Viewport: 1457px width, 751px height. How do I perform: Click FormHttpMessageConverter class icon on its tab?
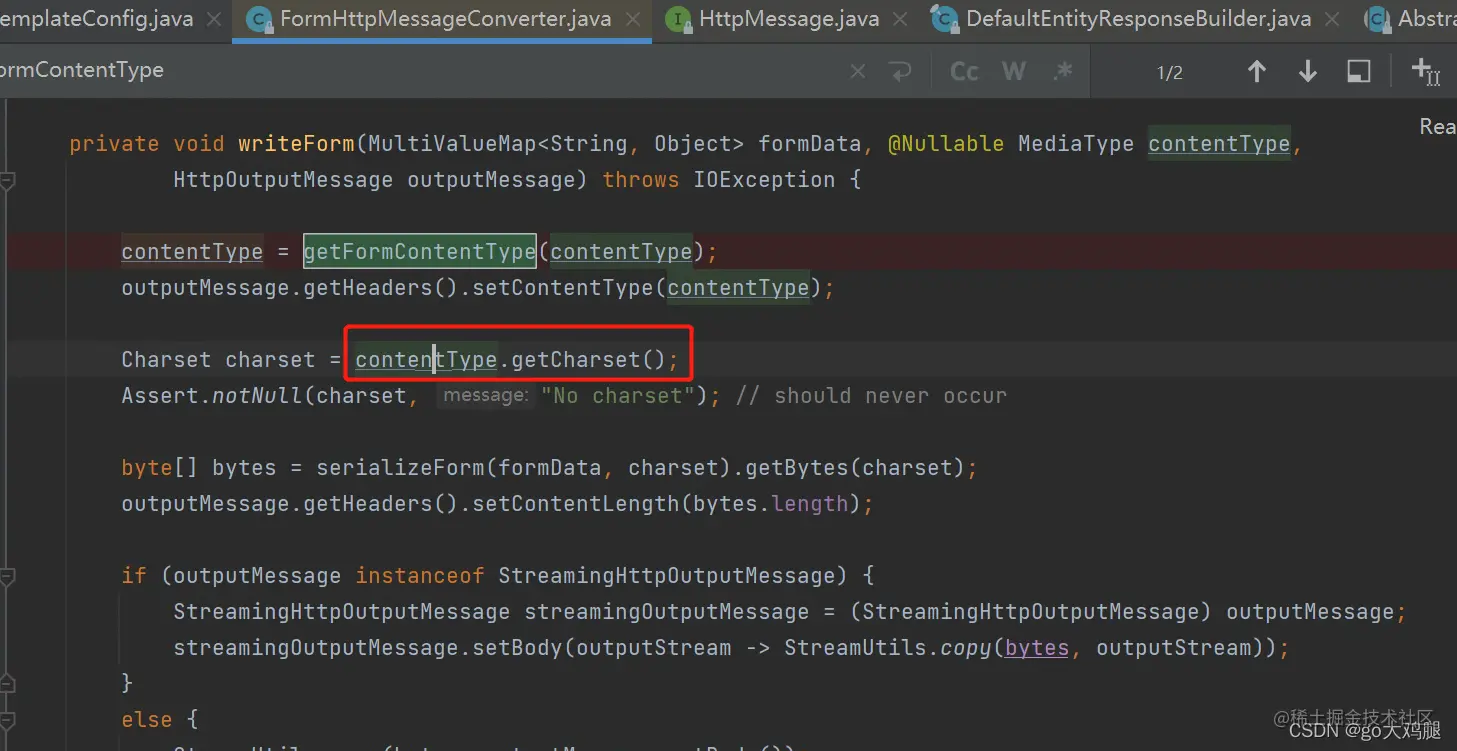point(259,18)
